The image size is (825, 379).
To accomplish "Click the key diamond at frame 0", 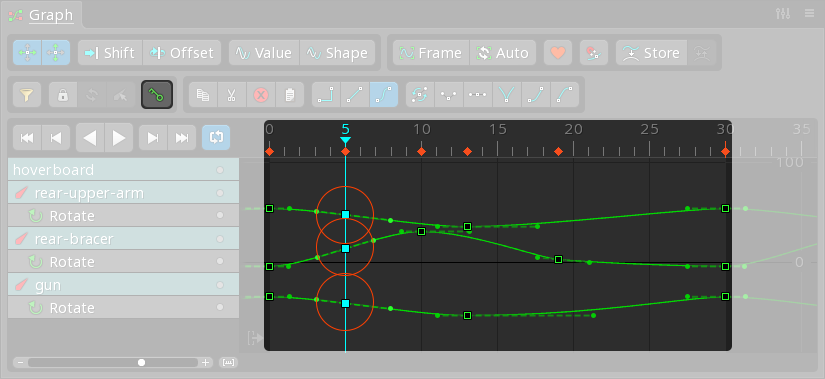I will (269, 152).
